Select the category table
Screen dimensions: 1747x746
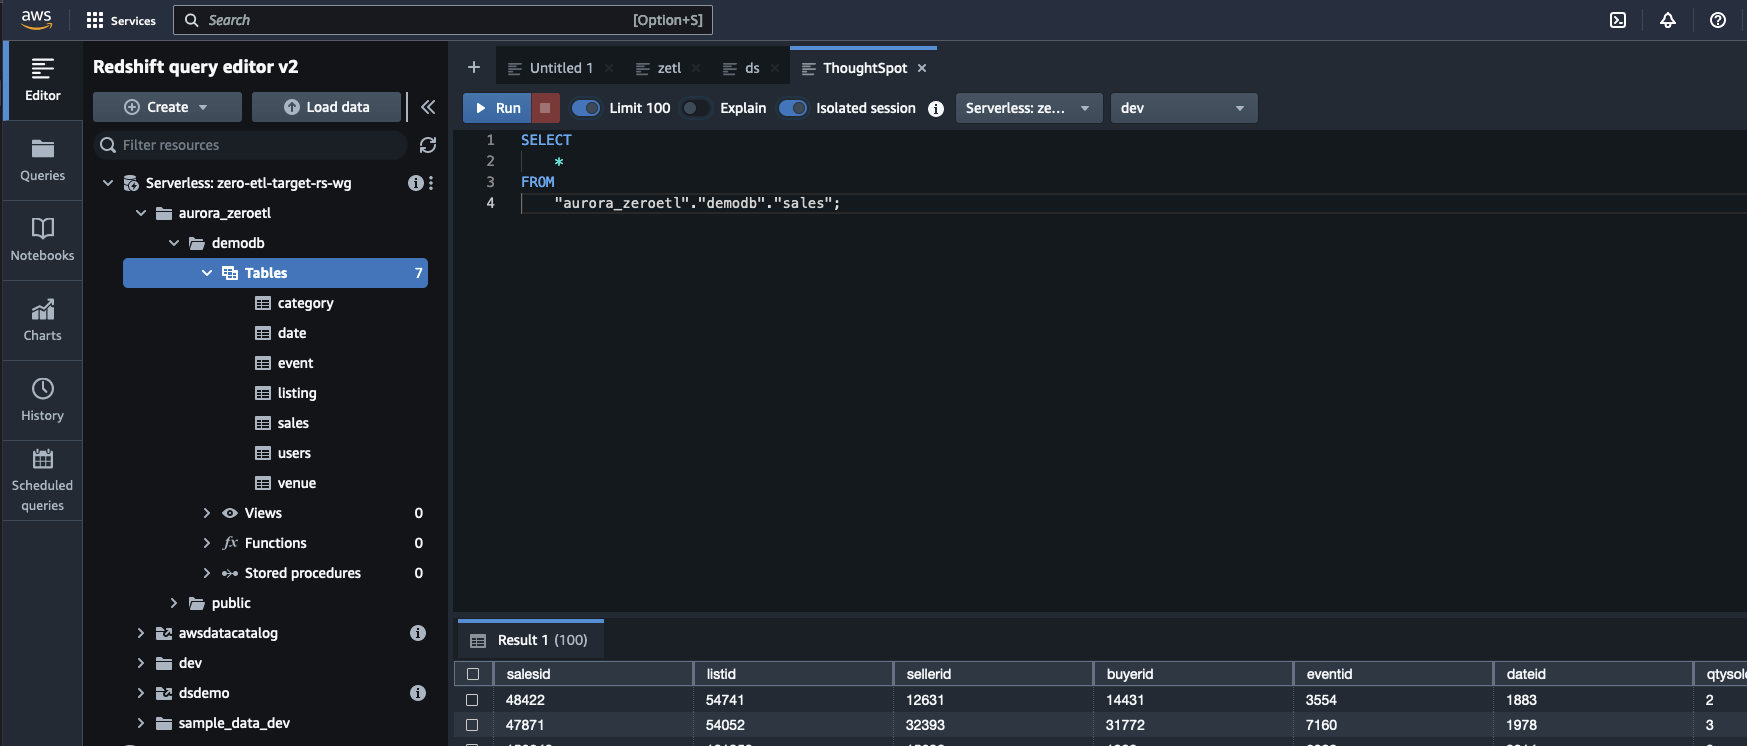(305, 303)
